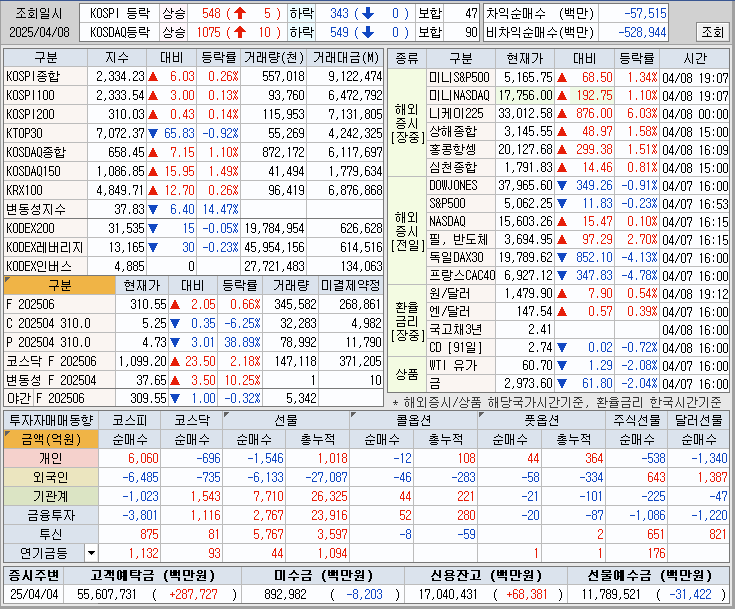Screen dimensions: 735x609
Task: Click the 주식선물 column header
Action: point(637,420)
